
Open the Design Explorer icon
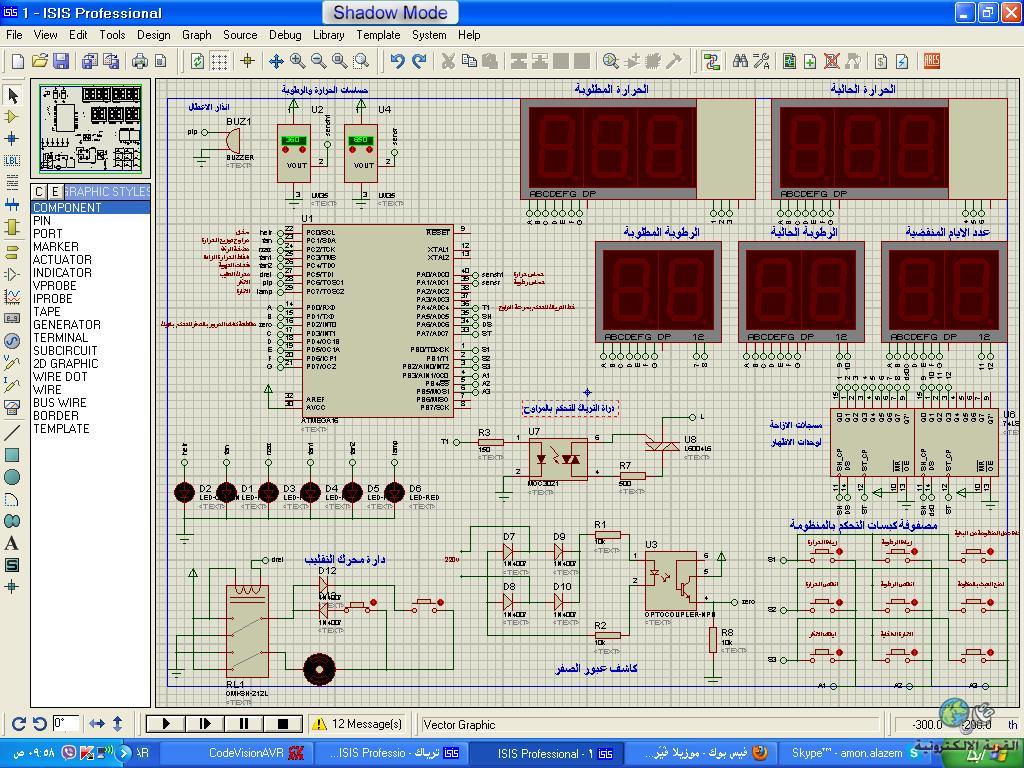[790, 61]
